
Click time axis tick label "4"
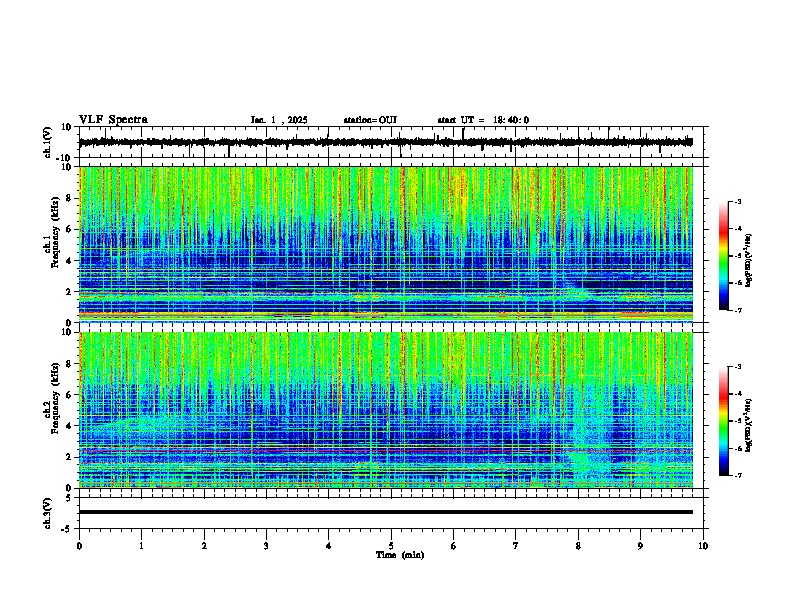point(329,546)
